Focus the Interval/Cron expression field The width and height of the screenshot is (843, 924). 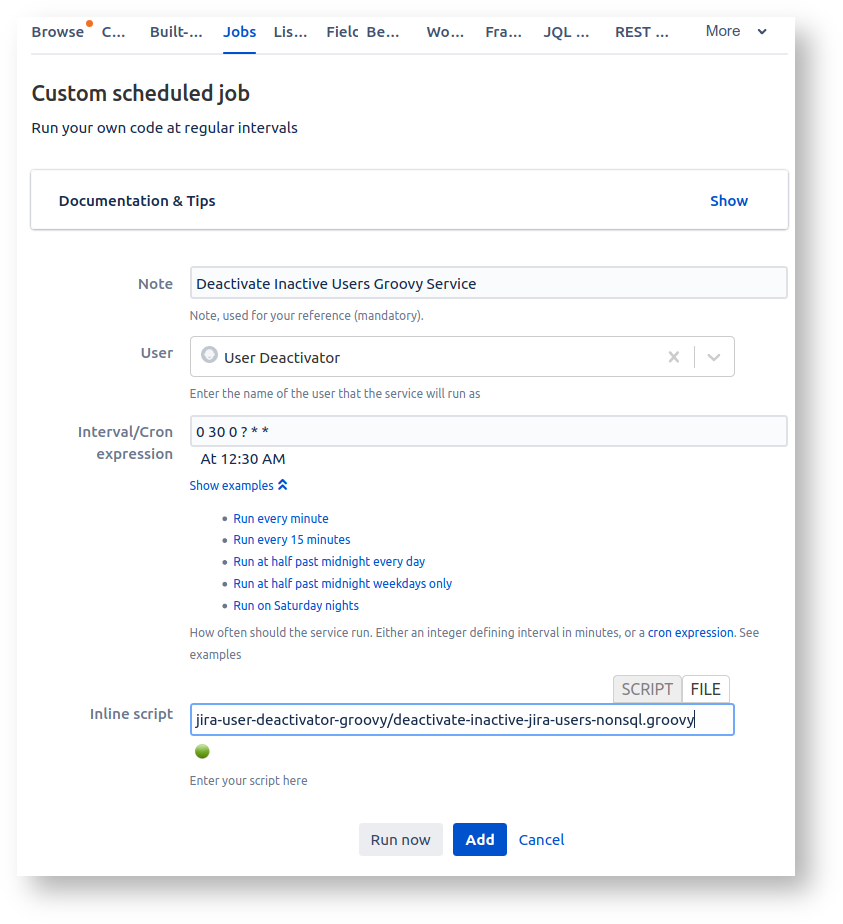488,431
